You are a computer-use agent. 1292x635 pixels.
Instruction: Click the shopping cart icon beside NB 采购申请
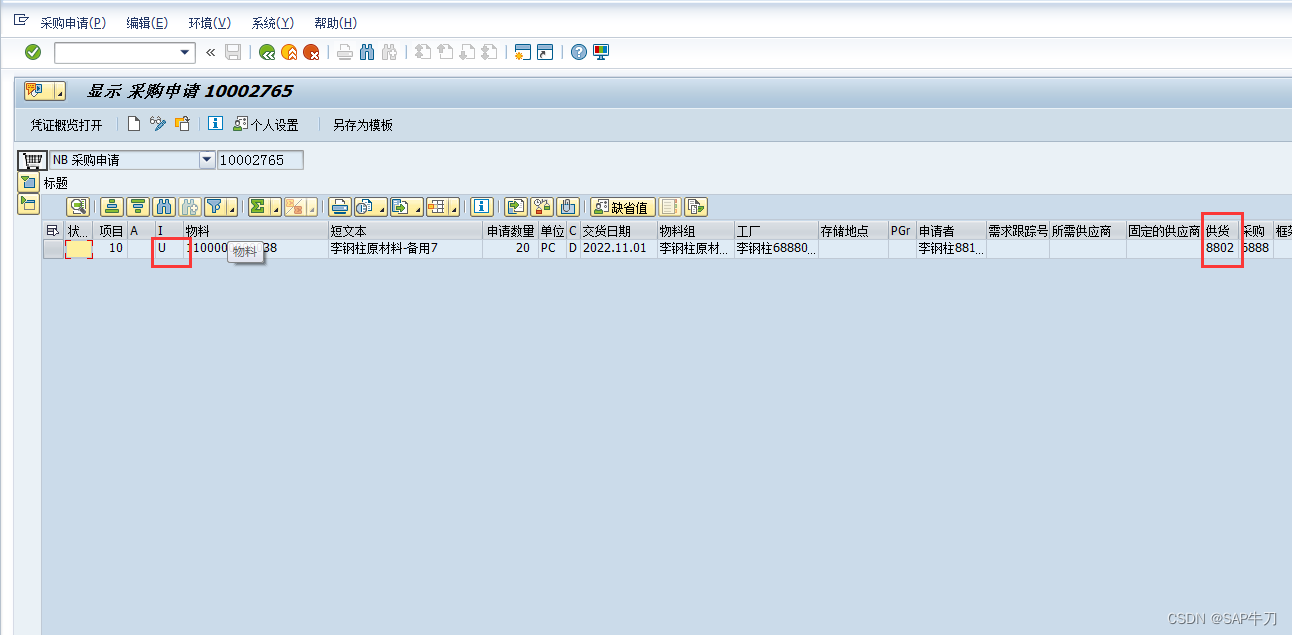click(x=33, y=160)
